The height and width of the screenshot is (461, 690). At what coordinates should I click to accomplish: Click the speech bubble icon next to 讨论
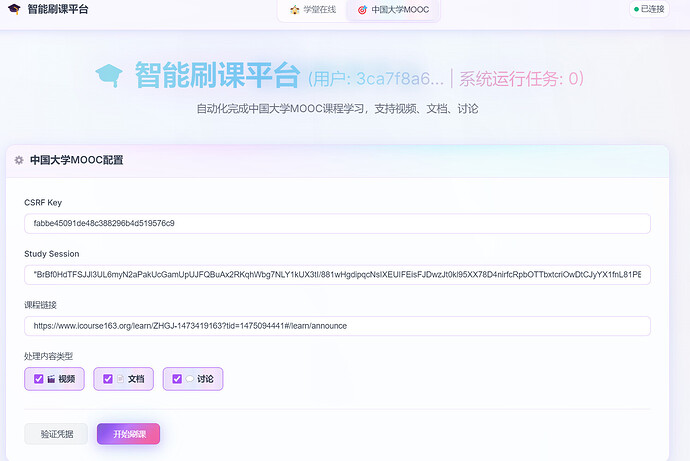pyautogui.click(x=190, y=379)
